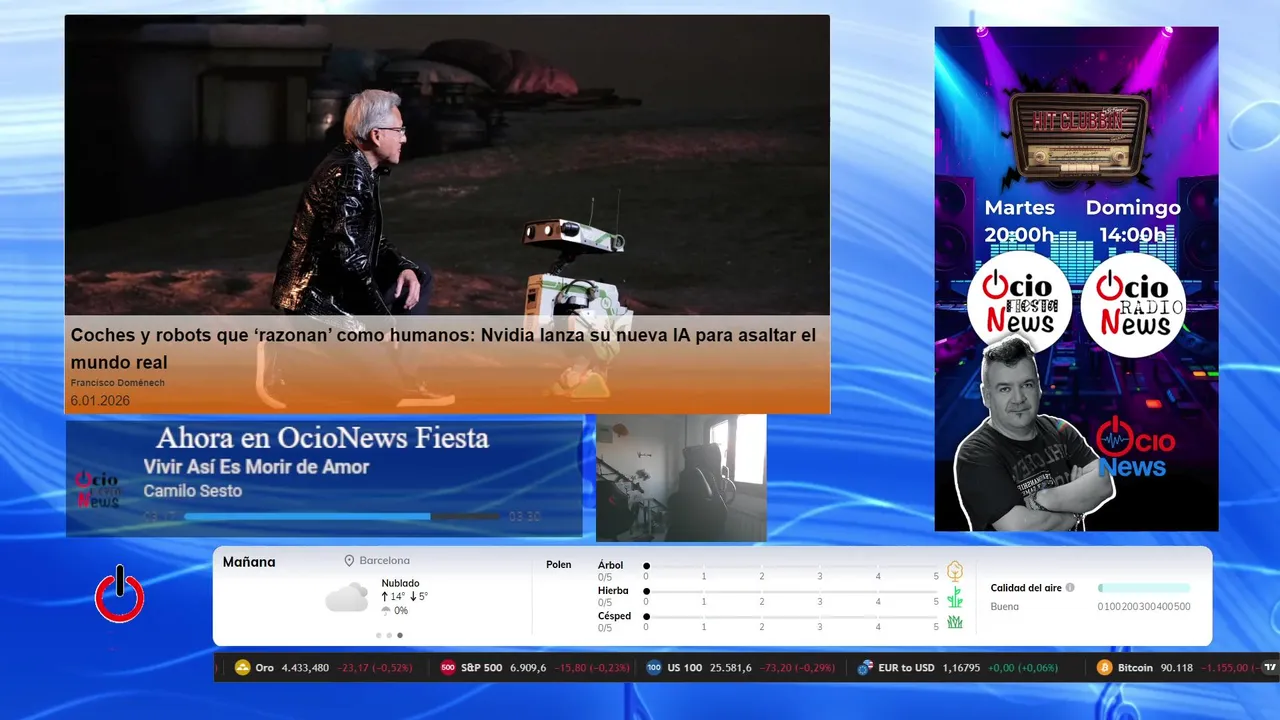The image size is (1280, 720).
Task: Click author name Francisco Doménech
Action: (118, 383)
